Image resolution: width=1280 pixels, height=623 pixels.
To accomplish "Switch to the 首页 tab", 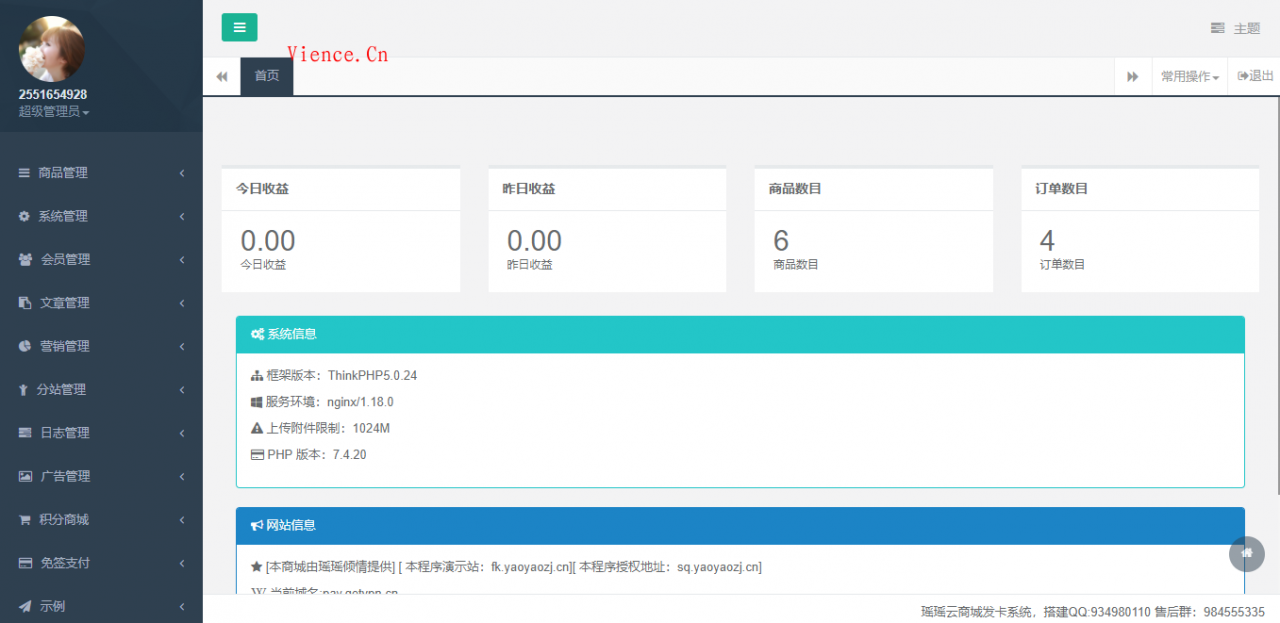I will tap(266, 75).
